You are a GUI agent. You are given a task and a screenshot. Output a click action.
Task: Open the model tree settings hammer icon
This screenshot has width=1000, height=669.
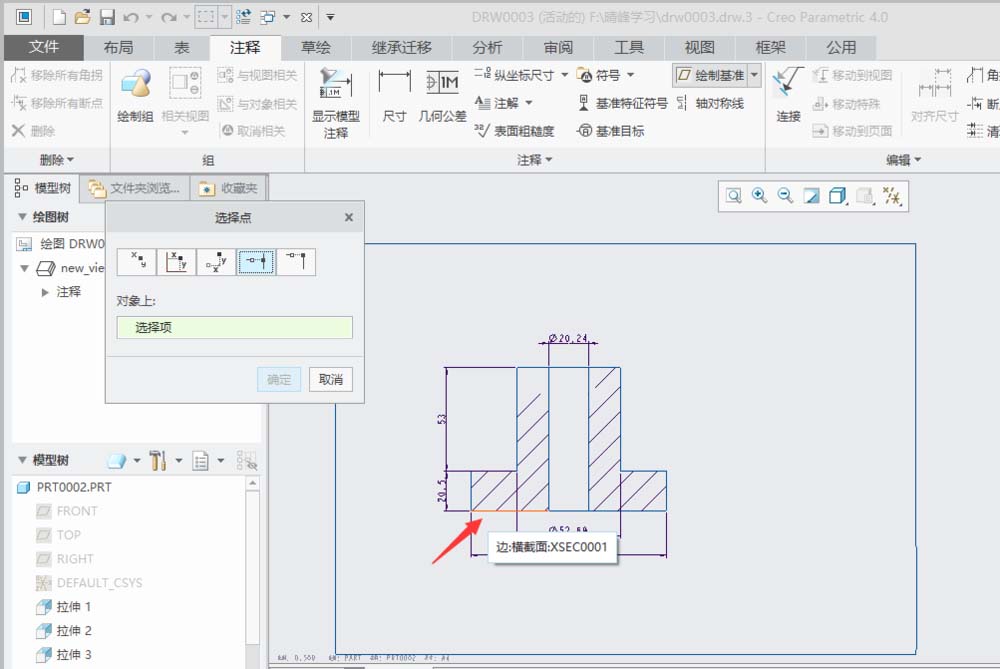[158, 460]
